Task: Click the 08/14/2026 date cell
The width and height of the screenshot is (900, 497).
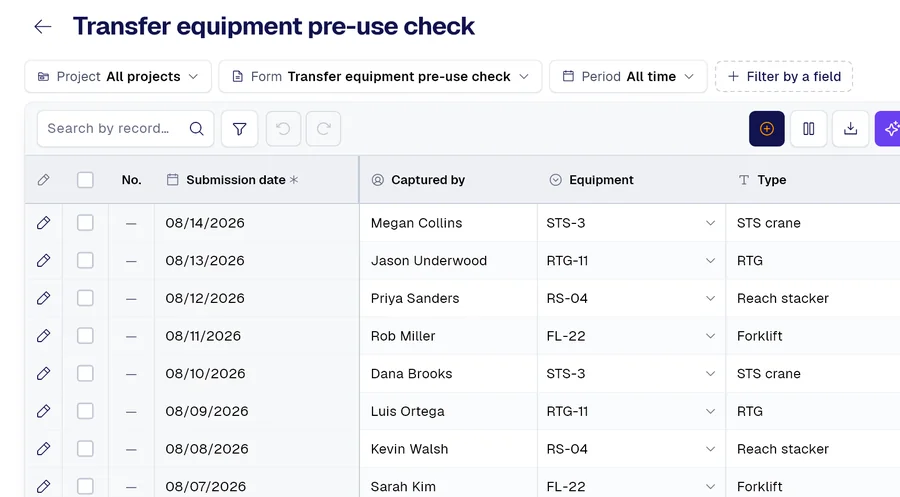Action: (257, 223)
